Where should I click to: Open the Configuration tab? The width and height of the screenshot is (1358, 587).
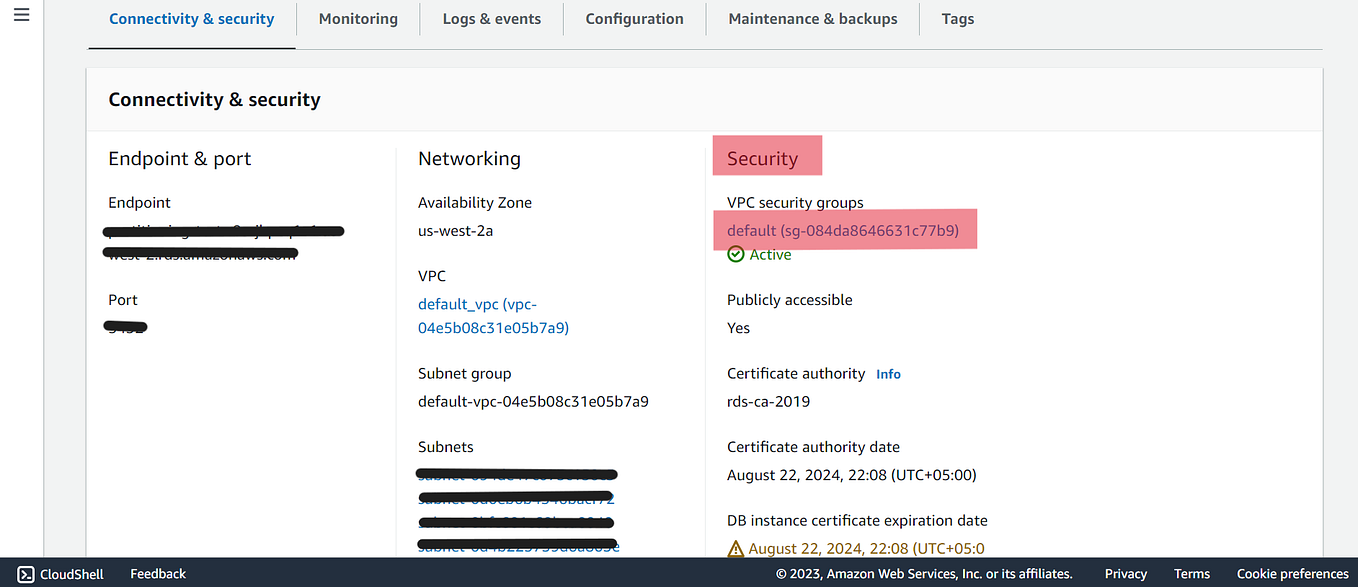click(x=634, y=18)
